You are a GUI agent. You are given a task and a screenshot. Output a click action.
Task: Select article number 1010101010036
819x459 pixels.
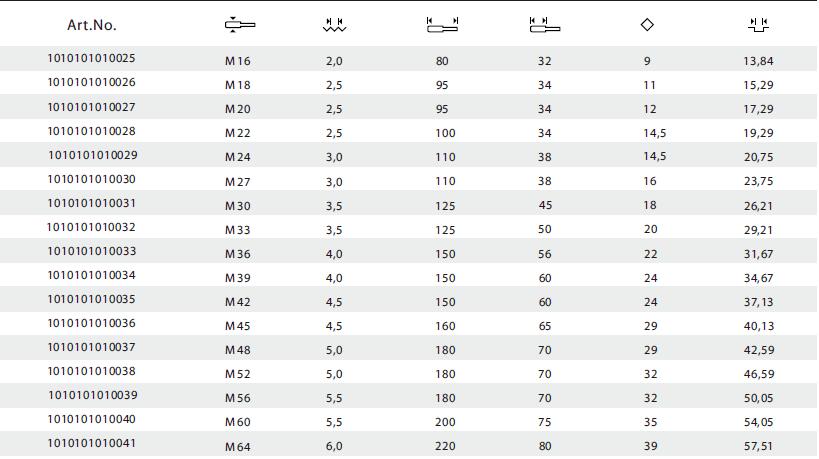[91, 323]
